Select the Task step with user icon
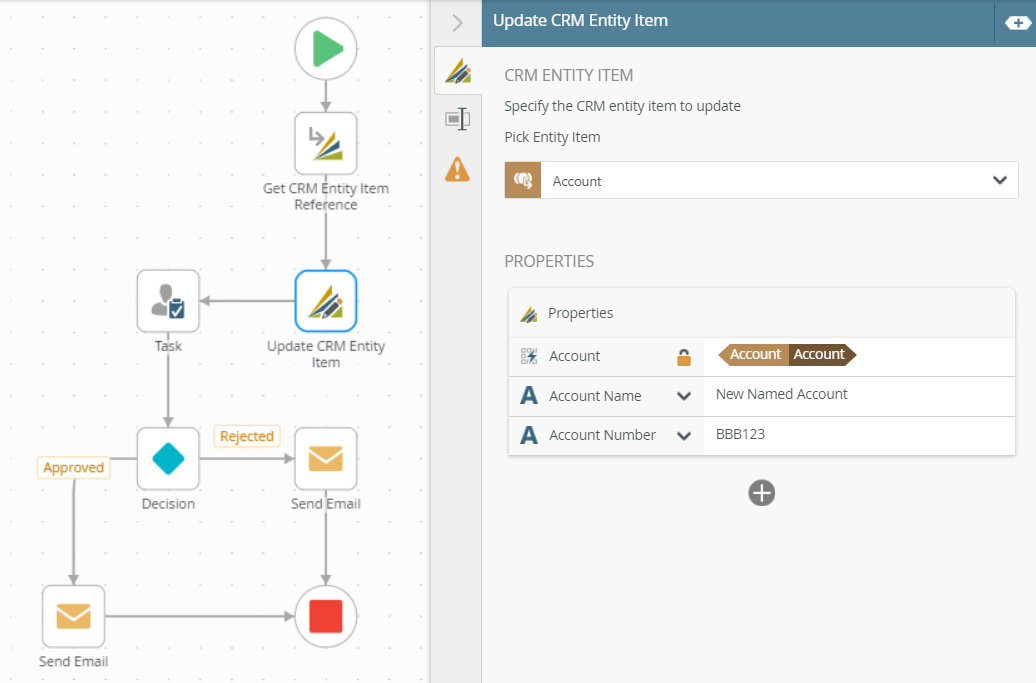 (x=168, y=301)
